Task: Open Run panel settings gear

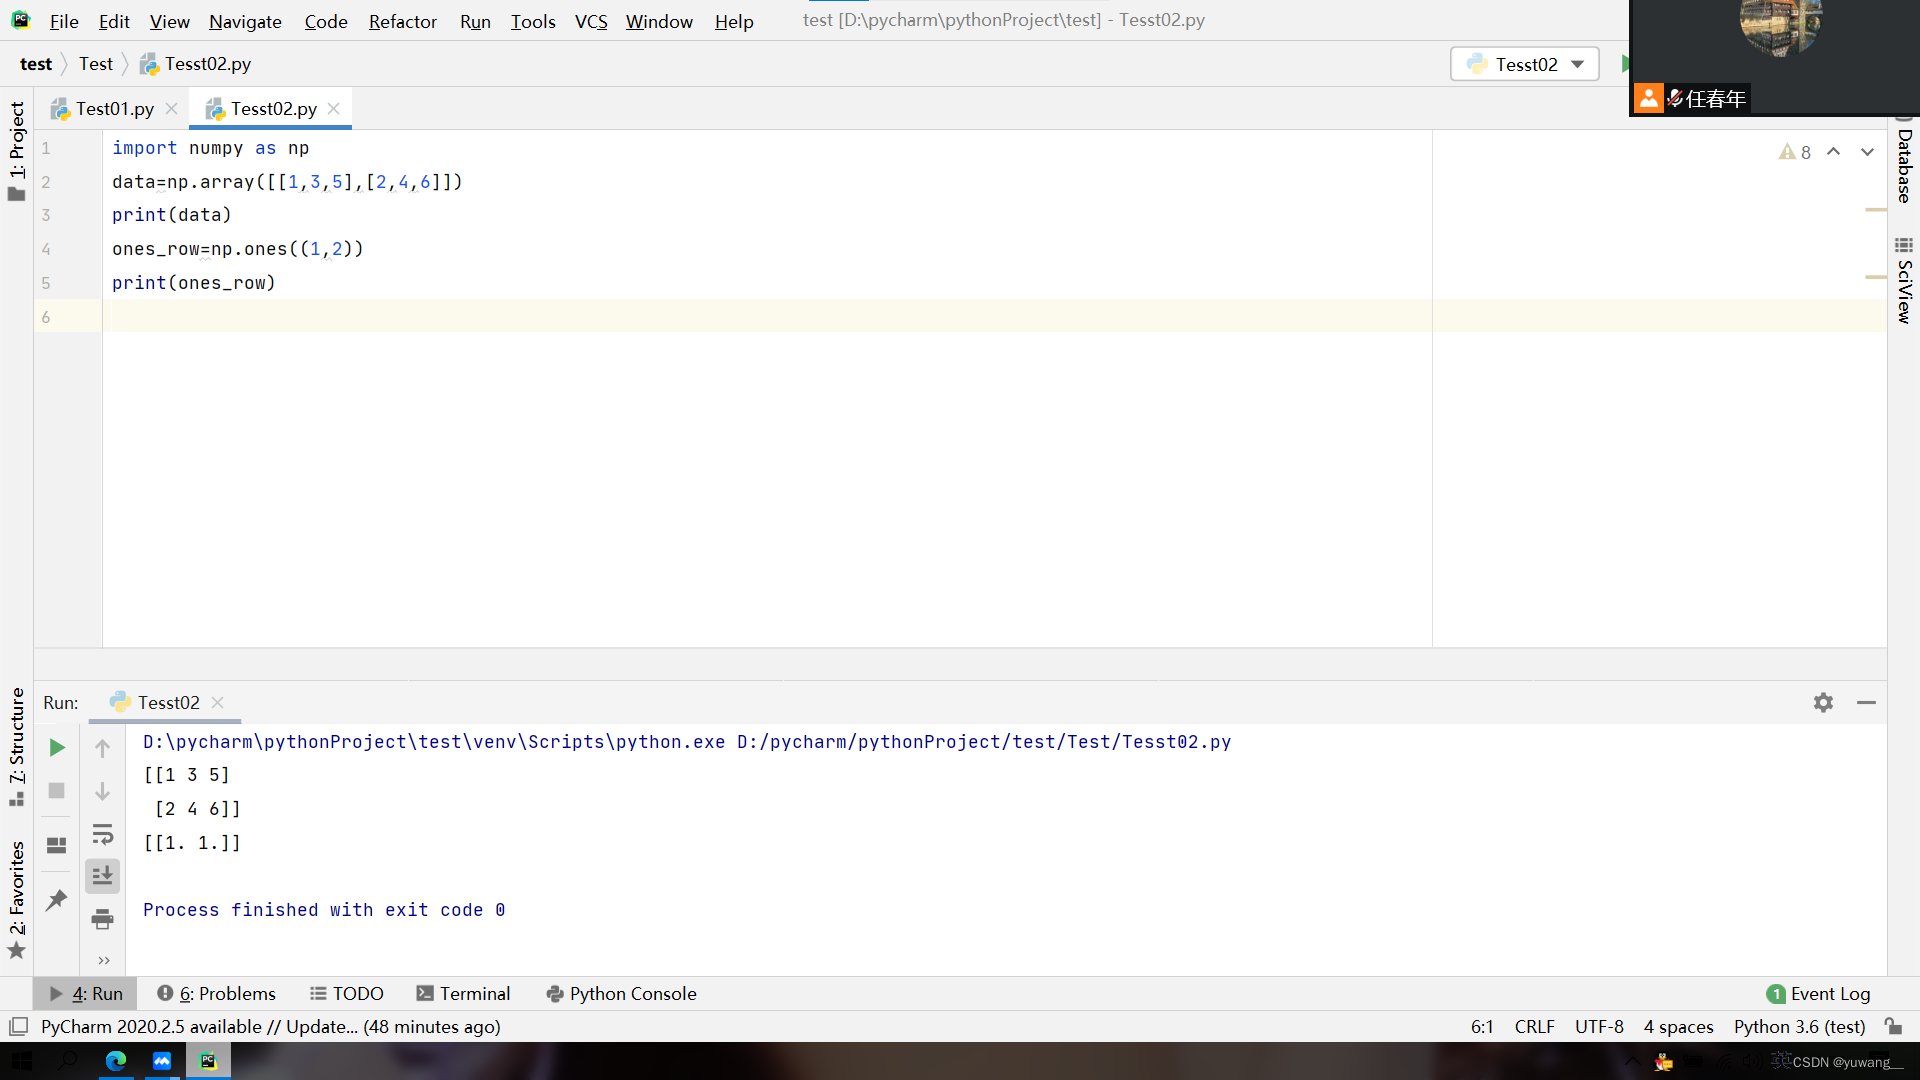Action: point(1823,703)
